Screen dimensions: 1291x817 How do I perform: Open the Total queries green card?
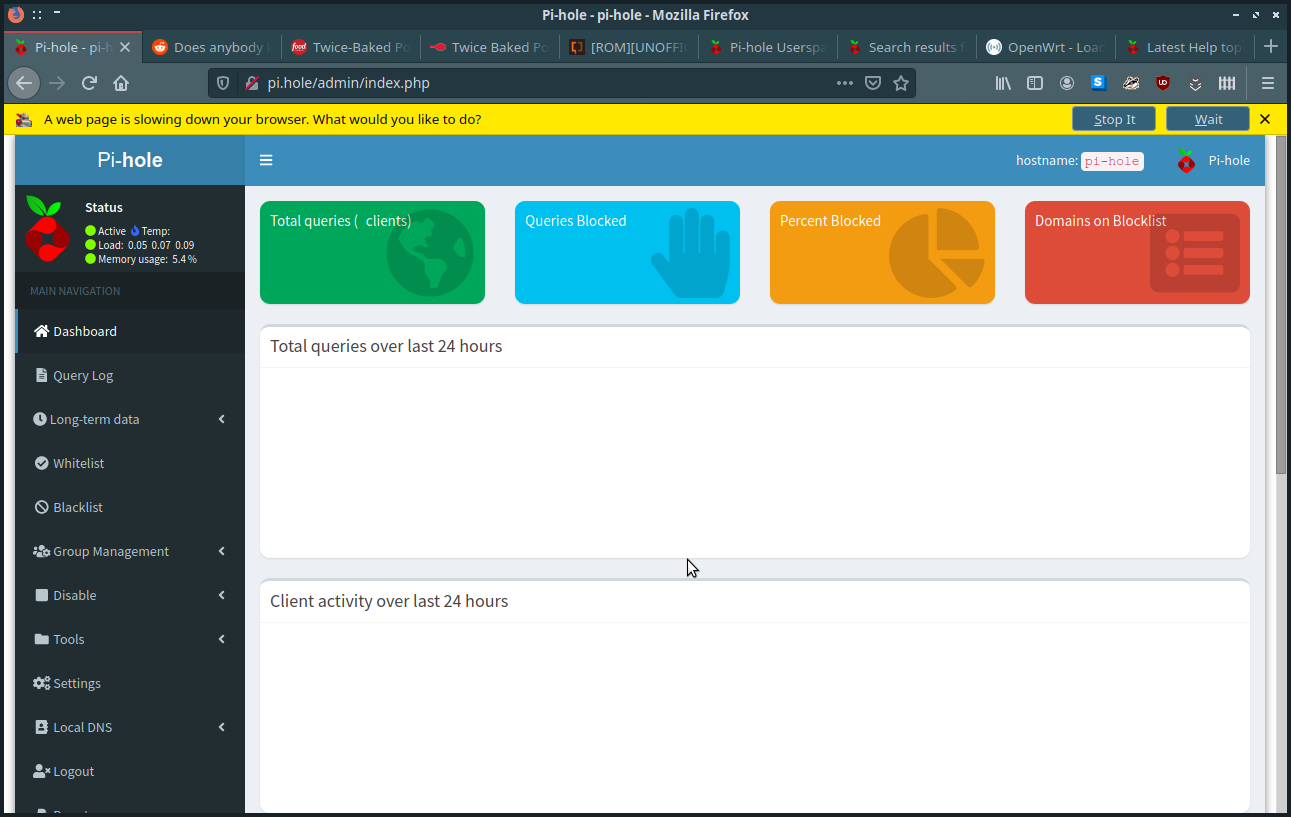(x=372, y=252)
